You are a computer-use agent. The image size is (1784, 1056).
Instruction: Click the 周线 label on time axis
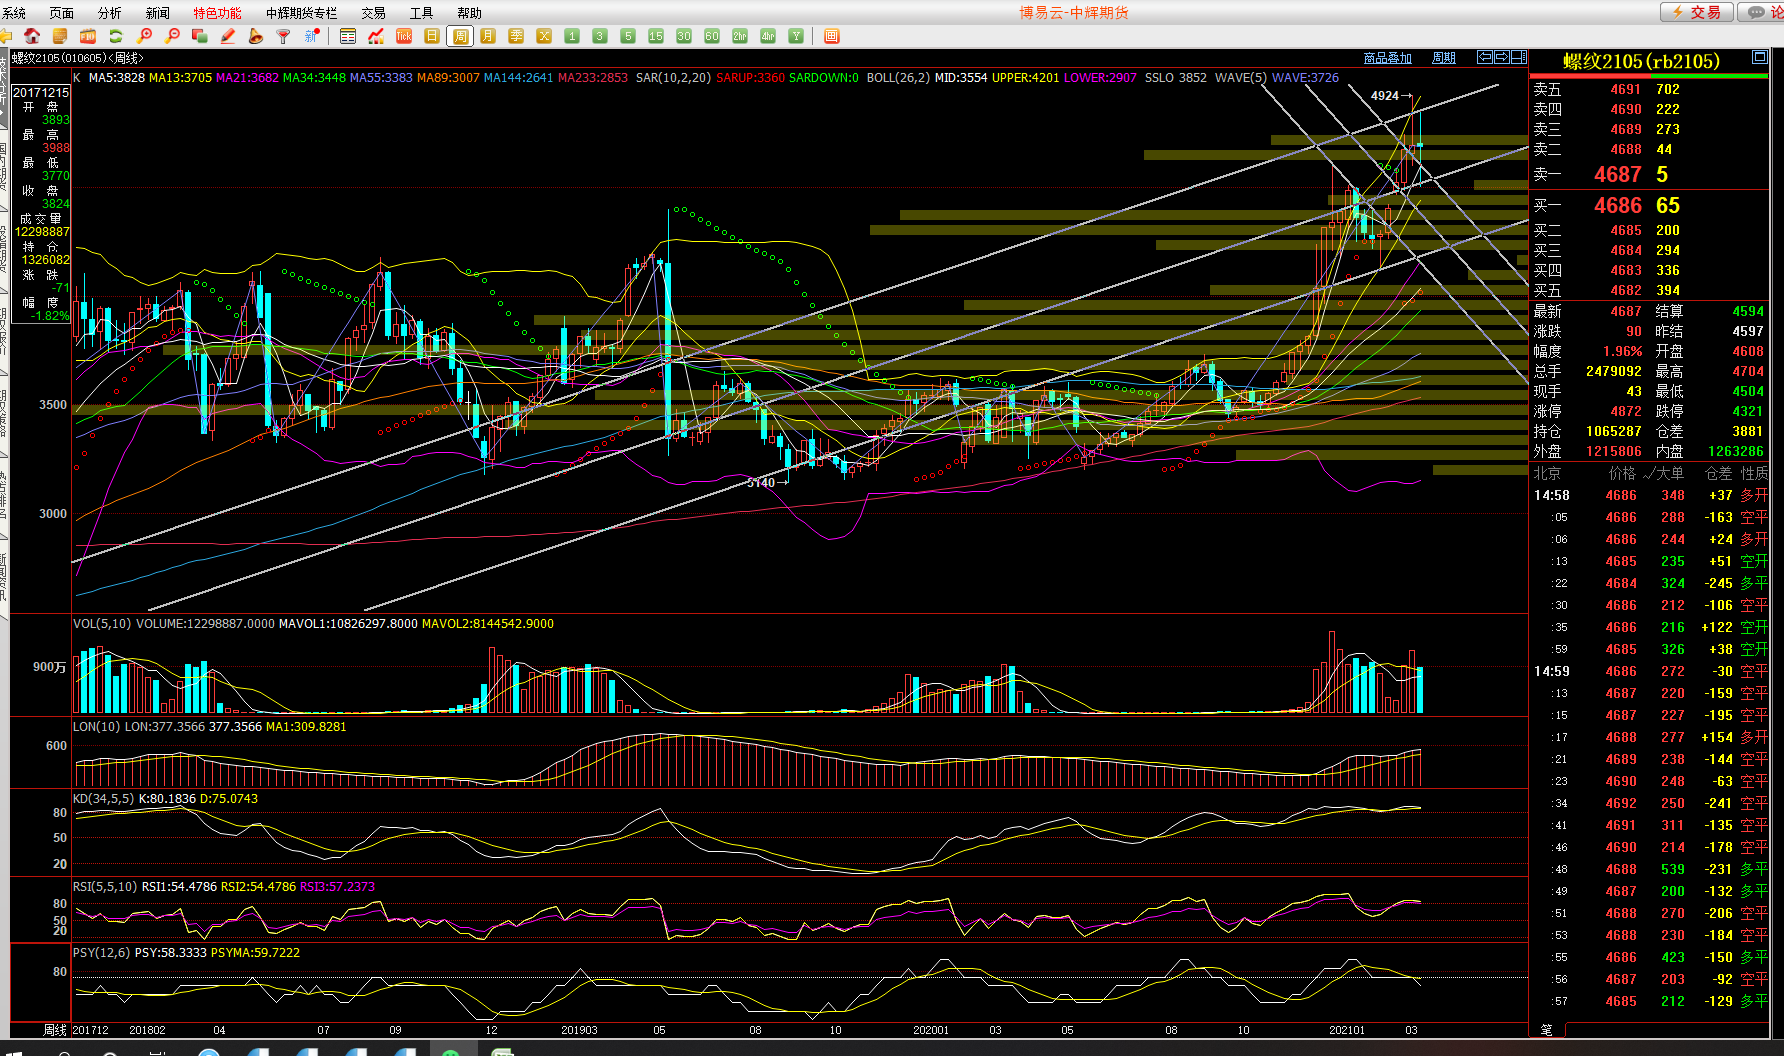[55, 1030]
